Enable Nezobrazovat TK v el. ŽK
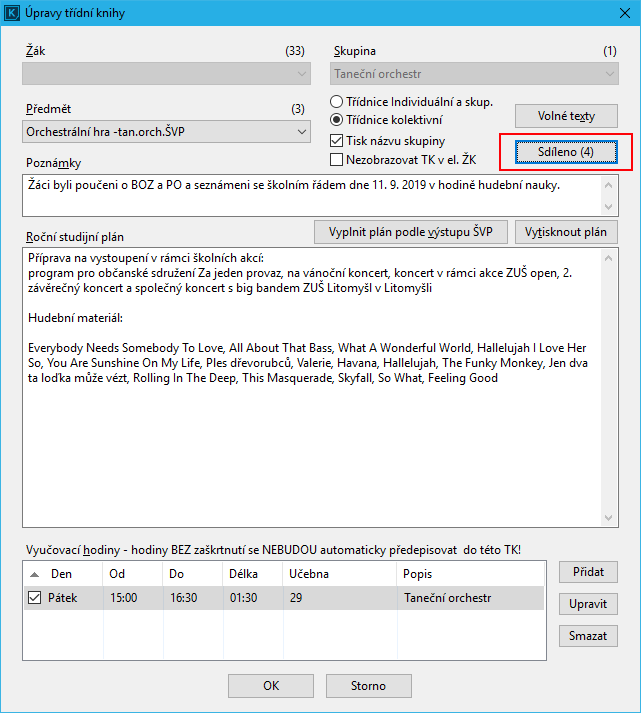This screenshot has height=713, width=641. pyautogui.click(x=337, y=159)
